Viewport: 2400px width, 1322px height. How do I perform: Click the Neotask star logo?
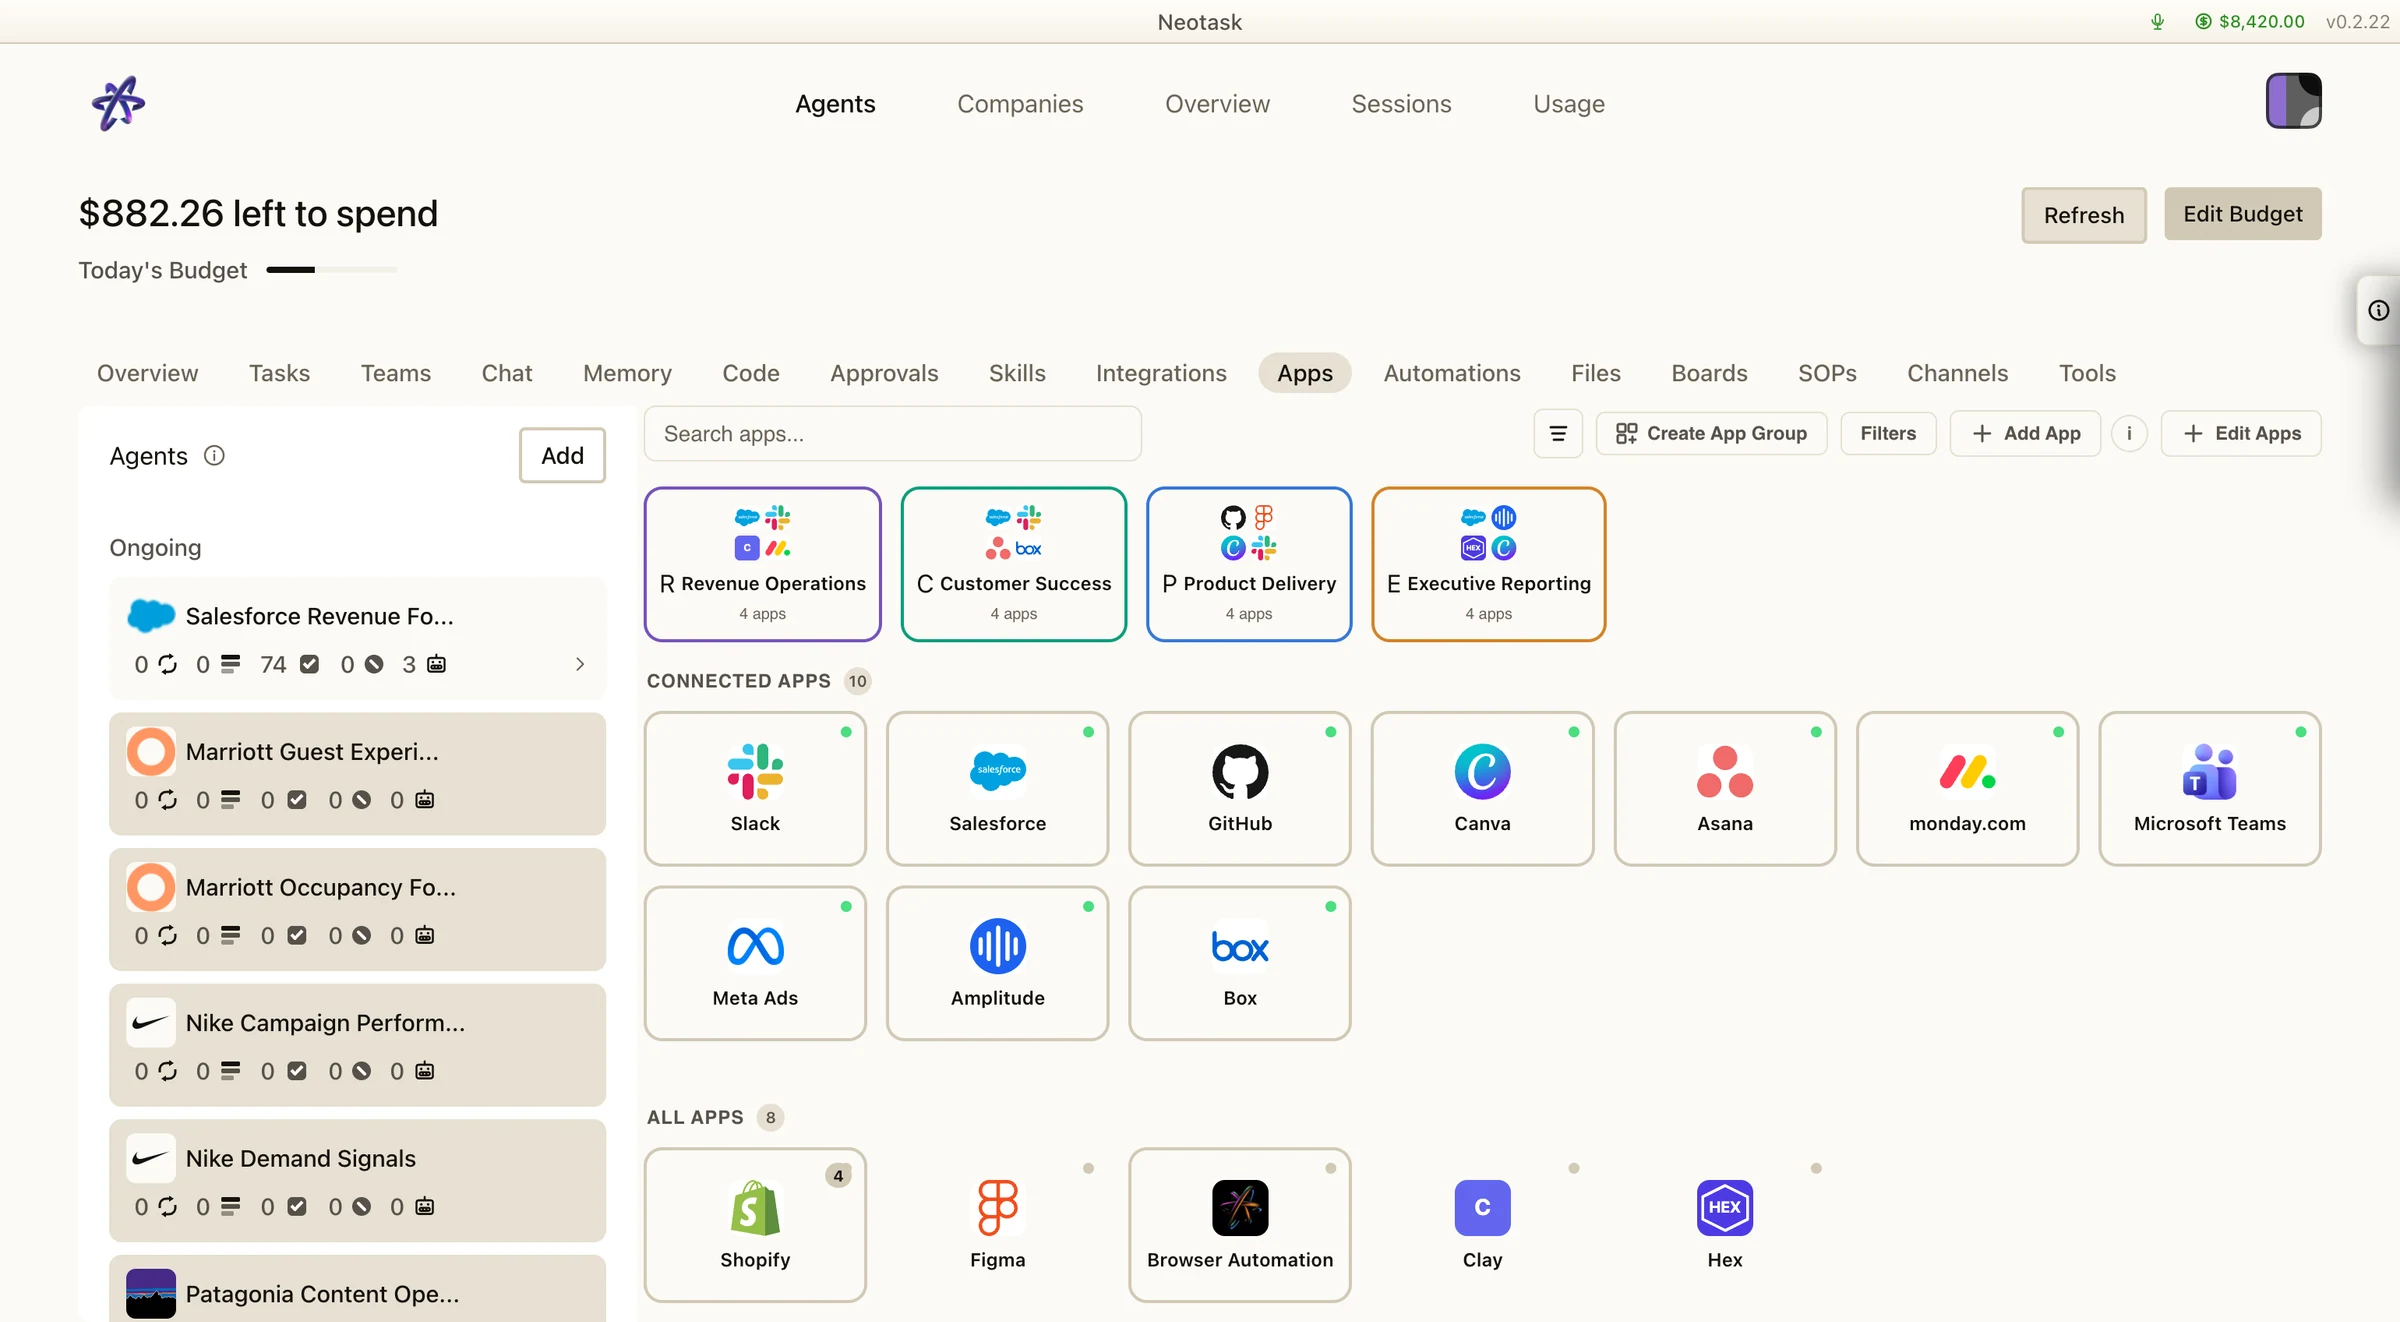click(118, 103)
